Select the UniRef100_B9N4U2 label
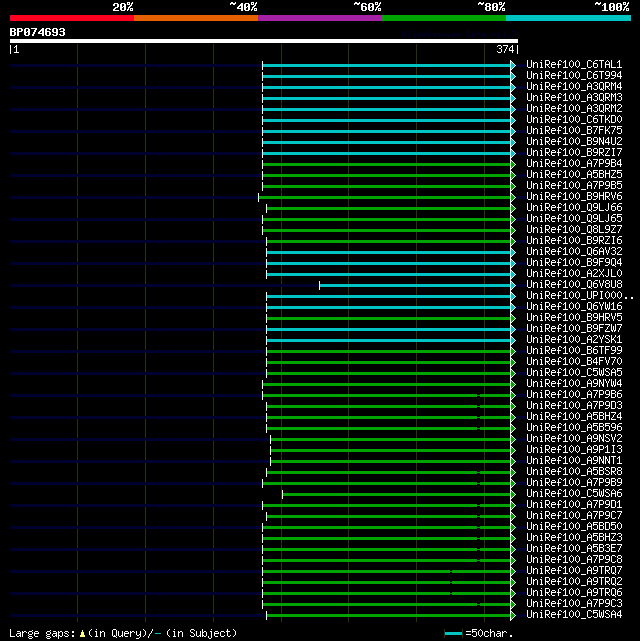 click(574, 141)
